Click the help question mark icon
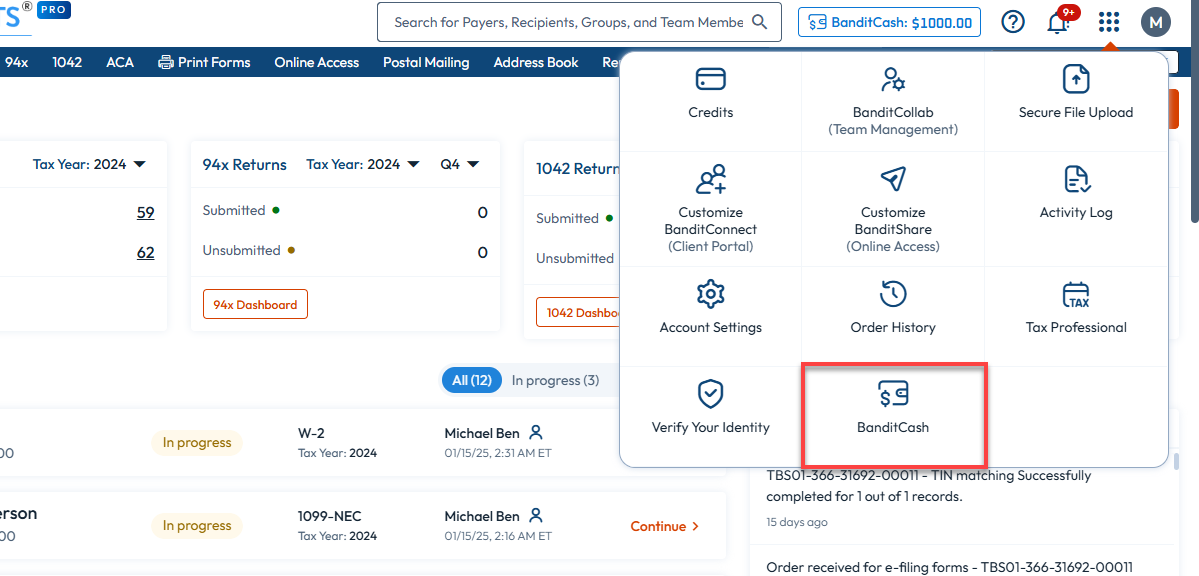1199x576 pixels. click(x=1012, y=22)
